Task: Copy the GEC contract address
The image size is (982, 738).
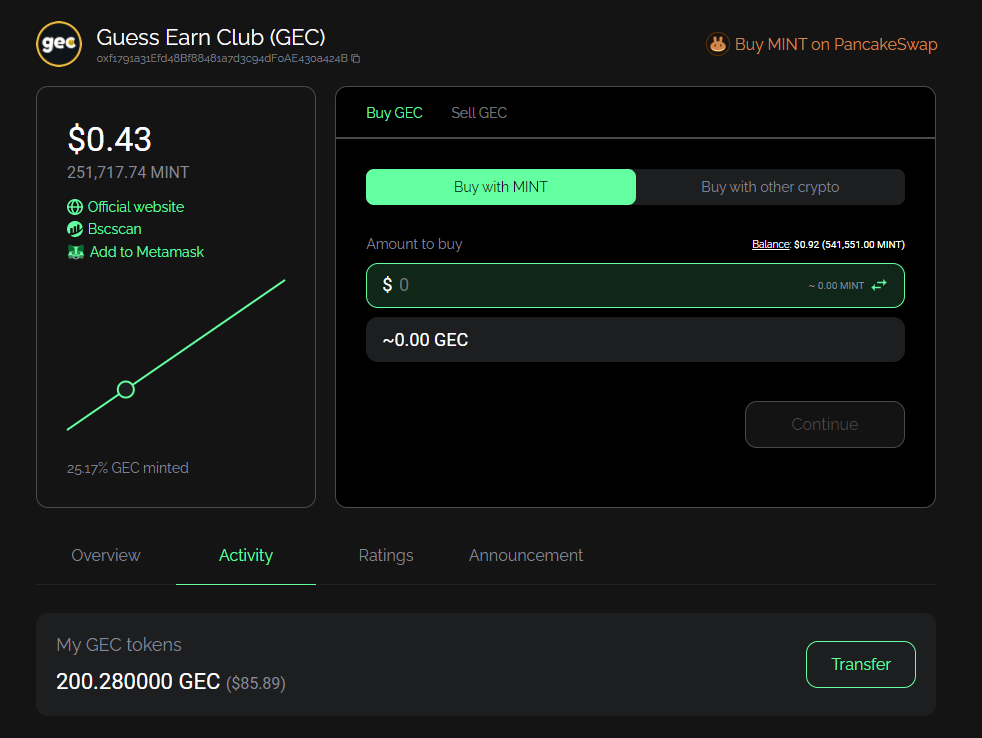Action: point(356,58)
